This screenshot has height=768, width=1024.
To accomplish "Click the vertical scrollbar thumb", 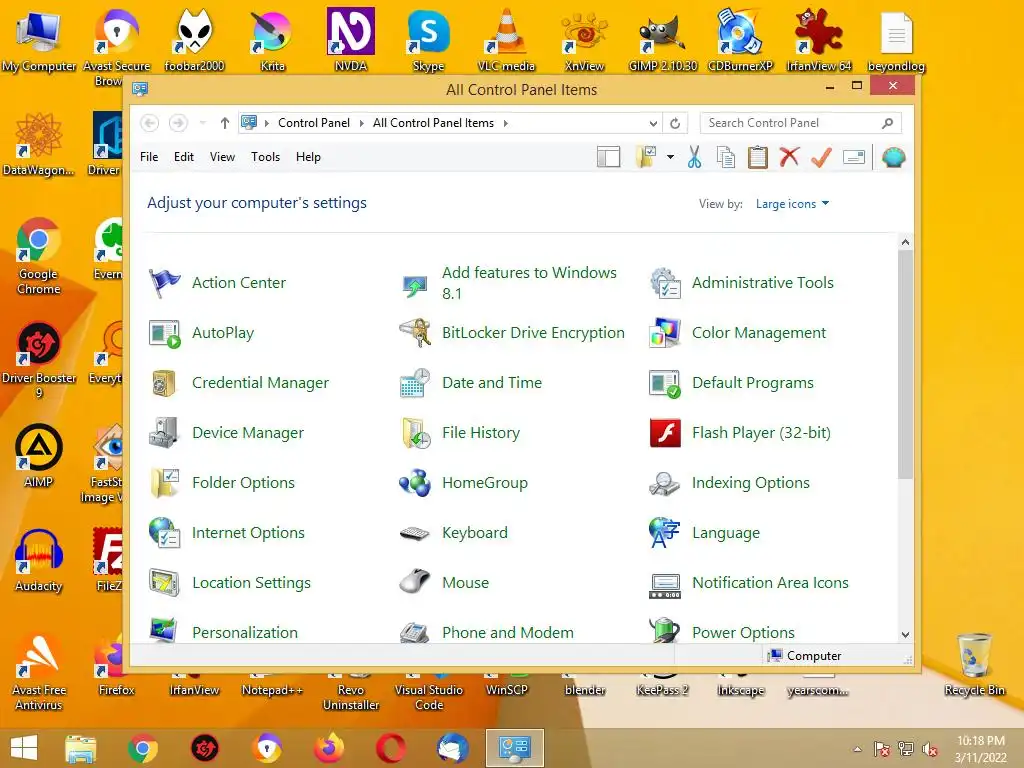I will pos(905,364).
